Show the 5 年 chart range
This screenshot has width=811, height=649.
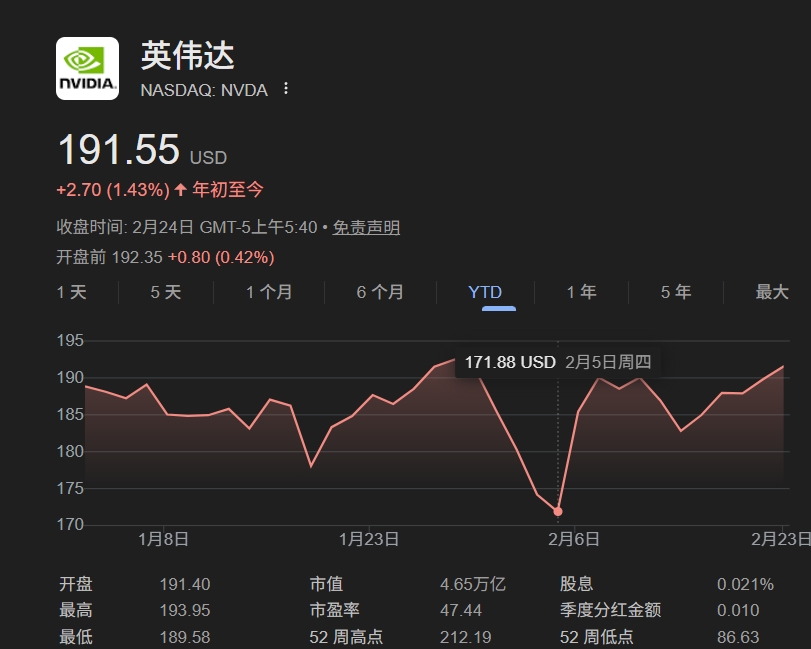[675, 292]
